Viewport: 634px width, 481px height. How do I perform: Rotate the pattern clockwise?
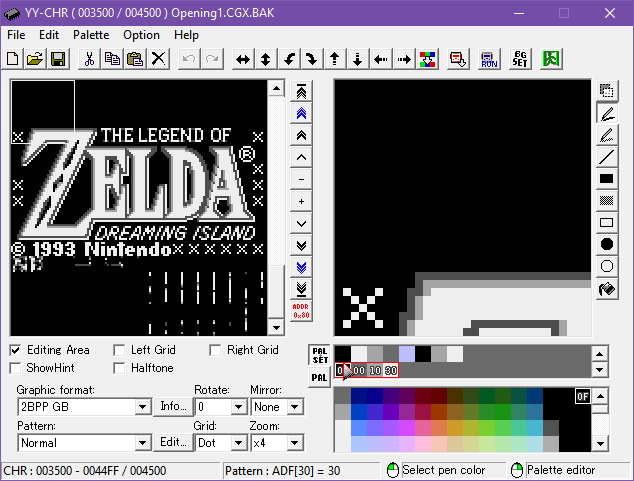pyautogui.click(x=312, y=59)
